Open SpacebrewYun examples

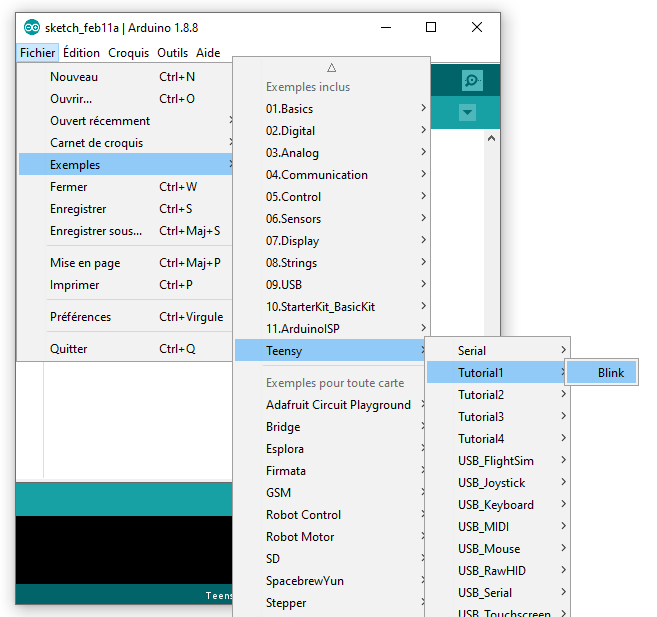coord(331,581)
